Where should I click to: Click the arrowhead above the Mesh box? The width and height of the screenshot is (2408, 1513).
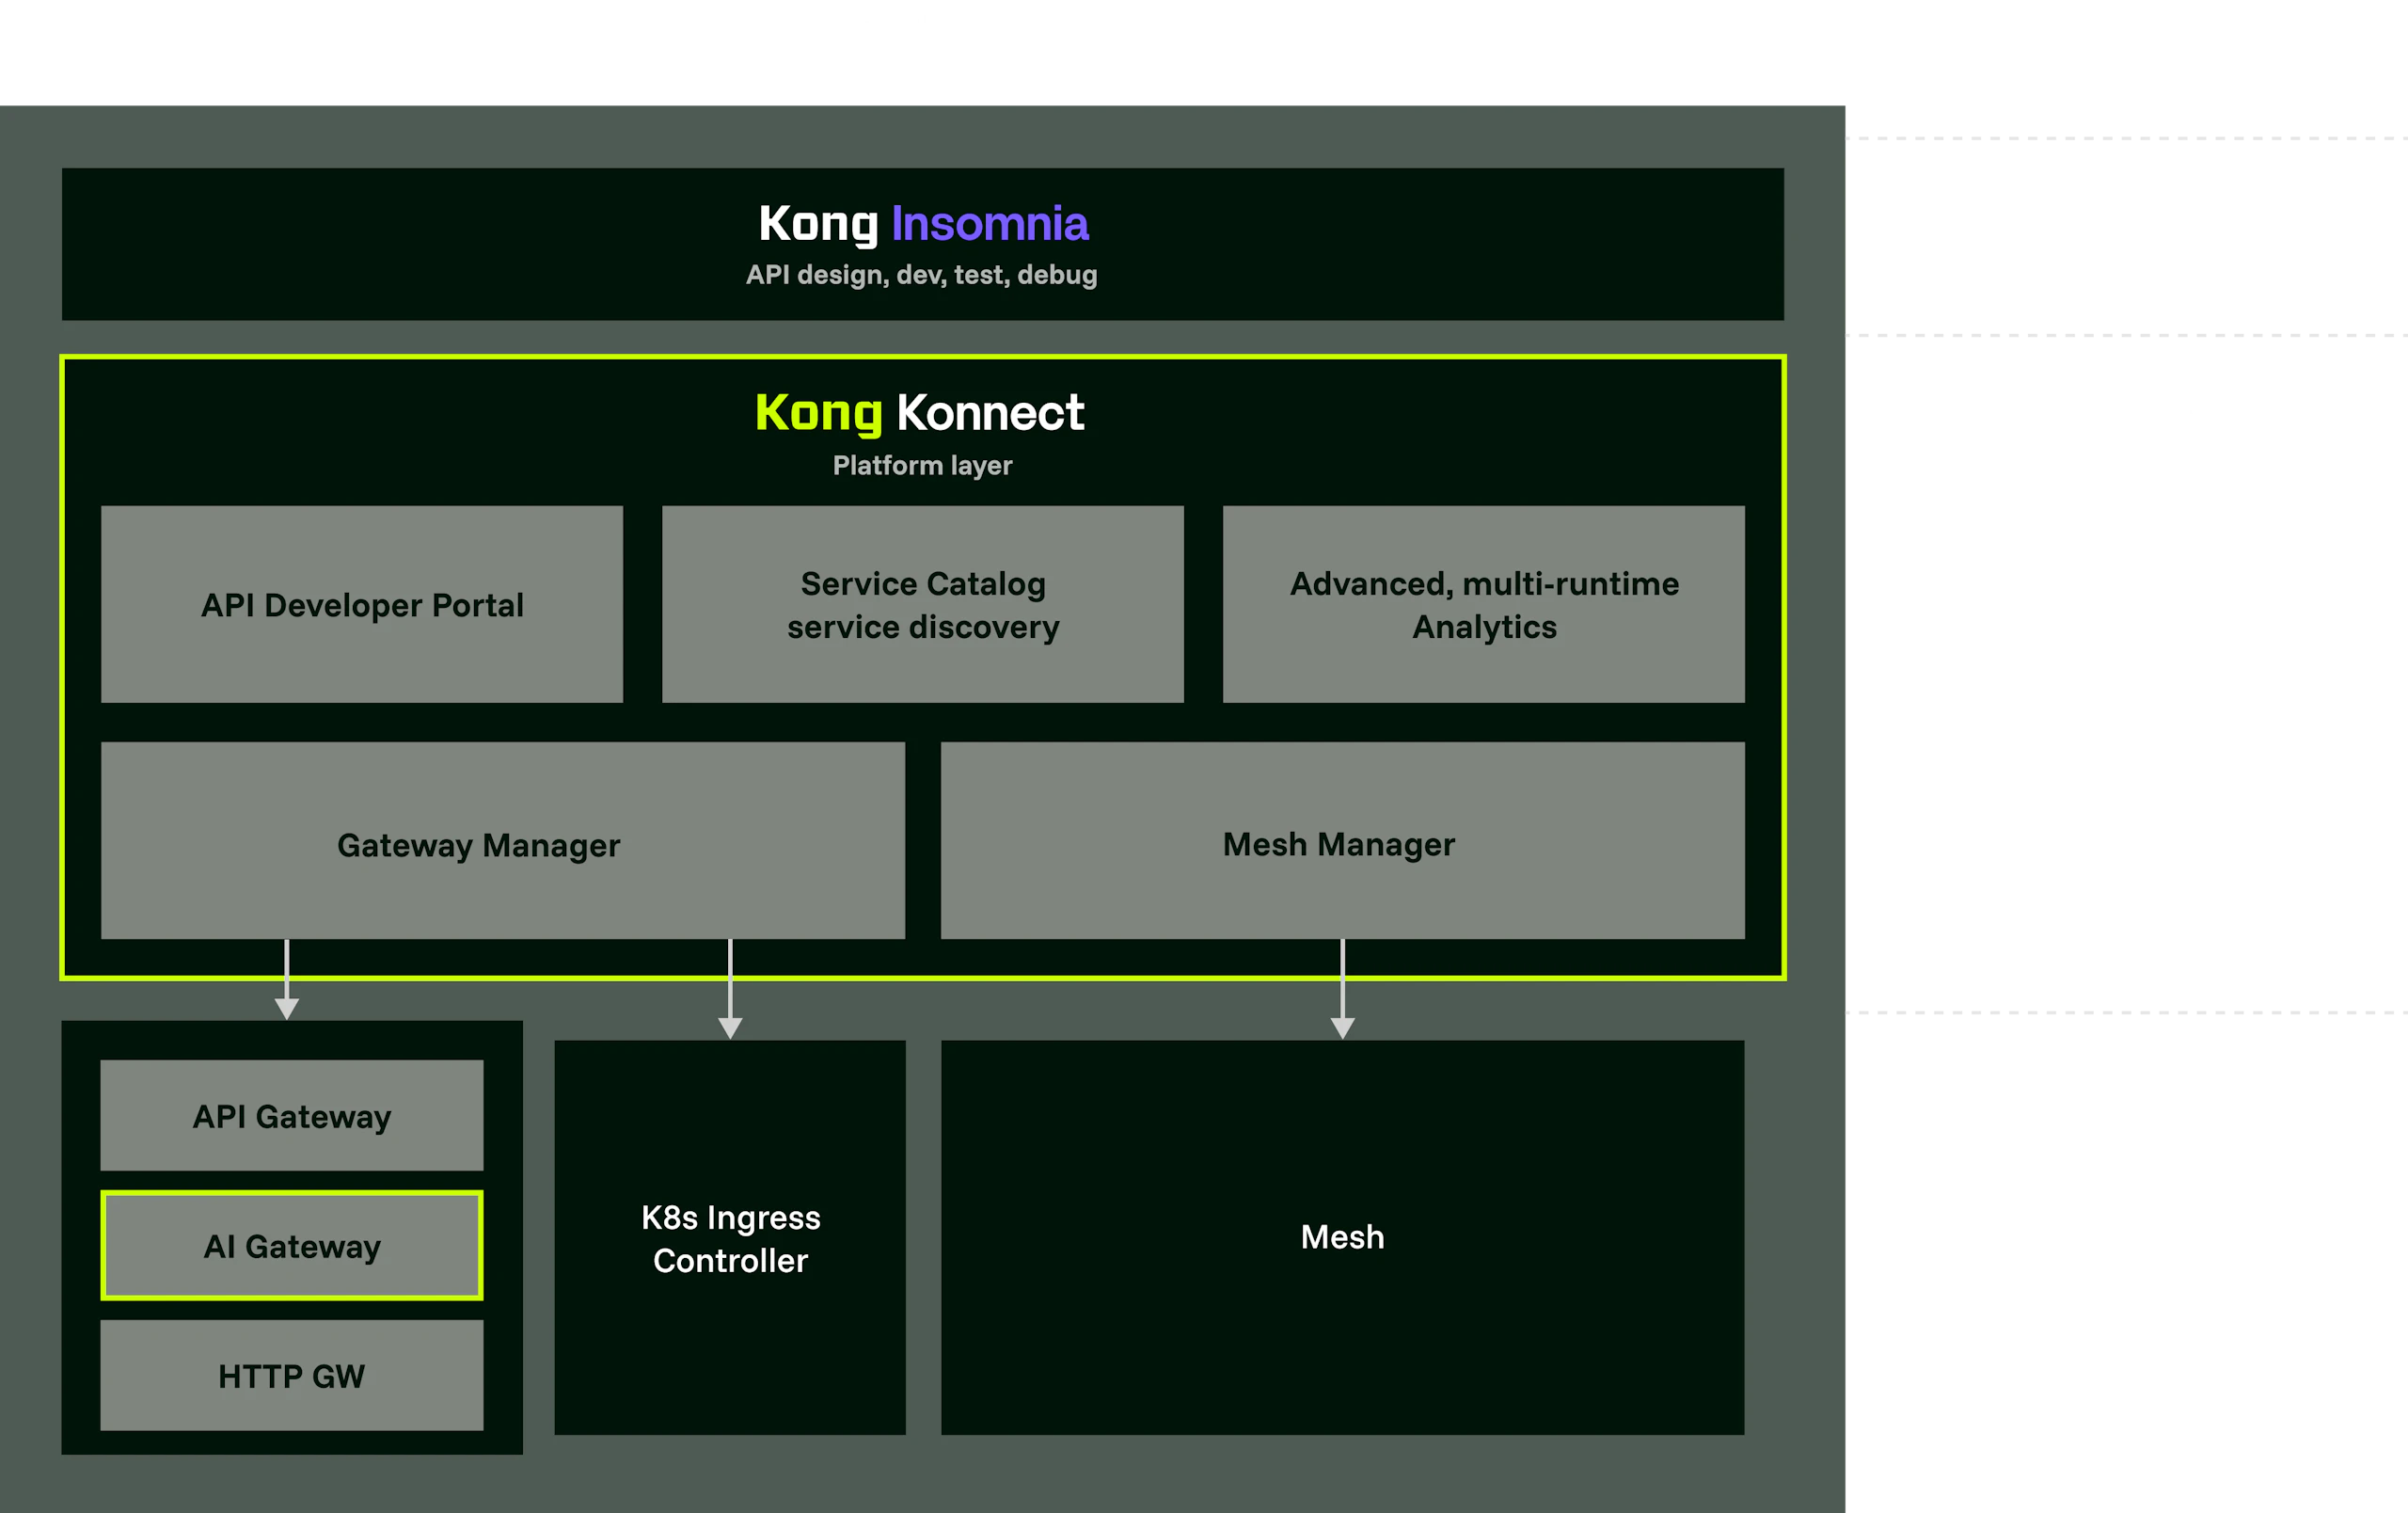tap(1342, 1027)
